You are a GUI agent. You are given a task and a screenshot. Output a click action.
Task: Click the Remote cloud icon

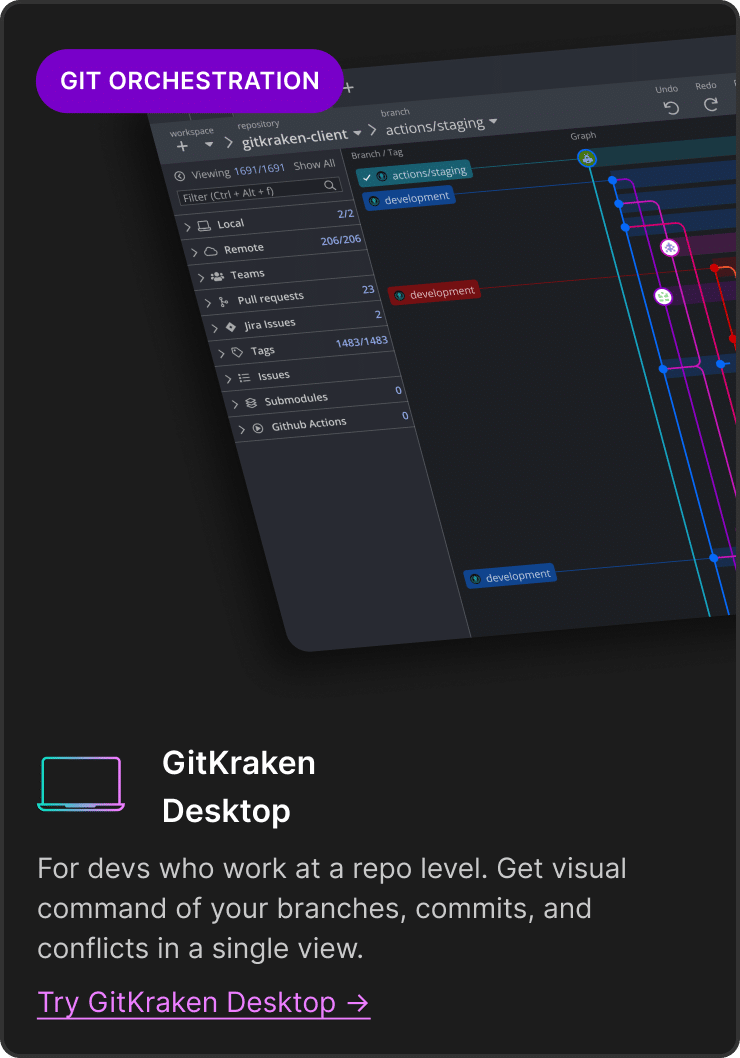coord(210,251)
